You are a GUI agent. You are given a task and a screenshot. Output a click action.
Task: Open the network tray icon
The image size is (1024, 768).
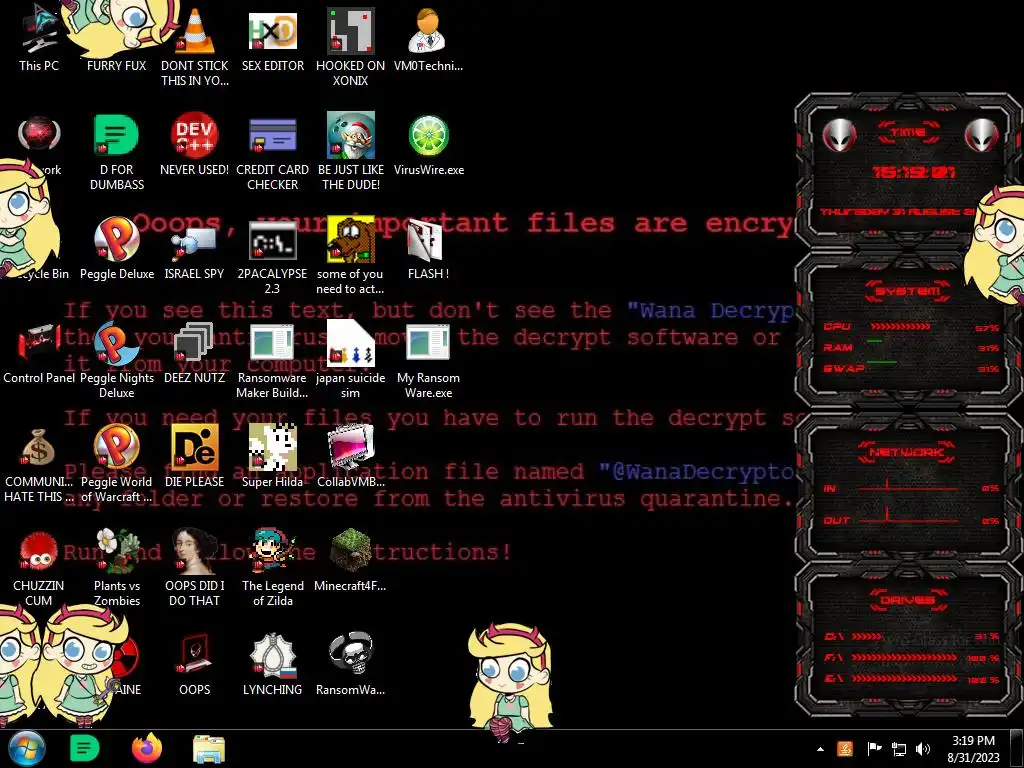tap(899, 749)
